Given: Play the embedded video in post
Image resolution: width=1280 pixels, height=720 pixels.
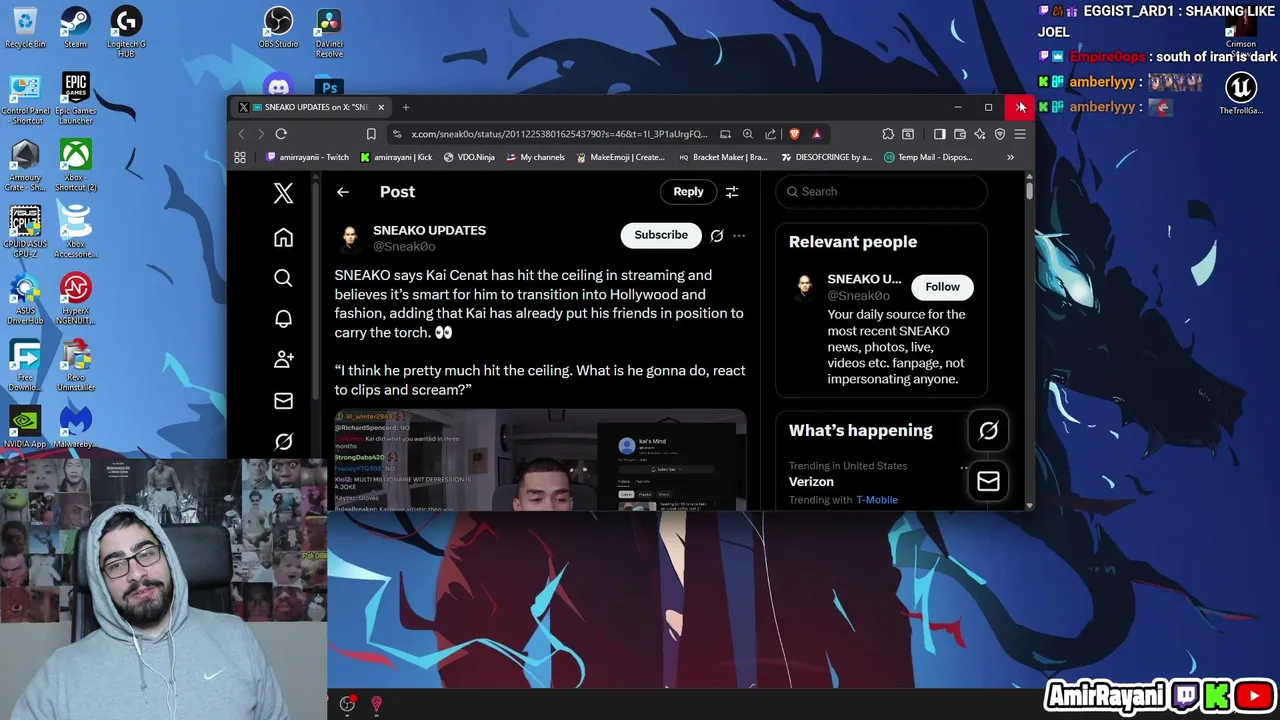Looking at the screenshot, I should tap(540, 460).
